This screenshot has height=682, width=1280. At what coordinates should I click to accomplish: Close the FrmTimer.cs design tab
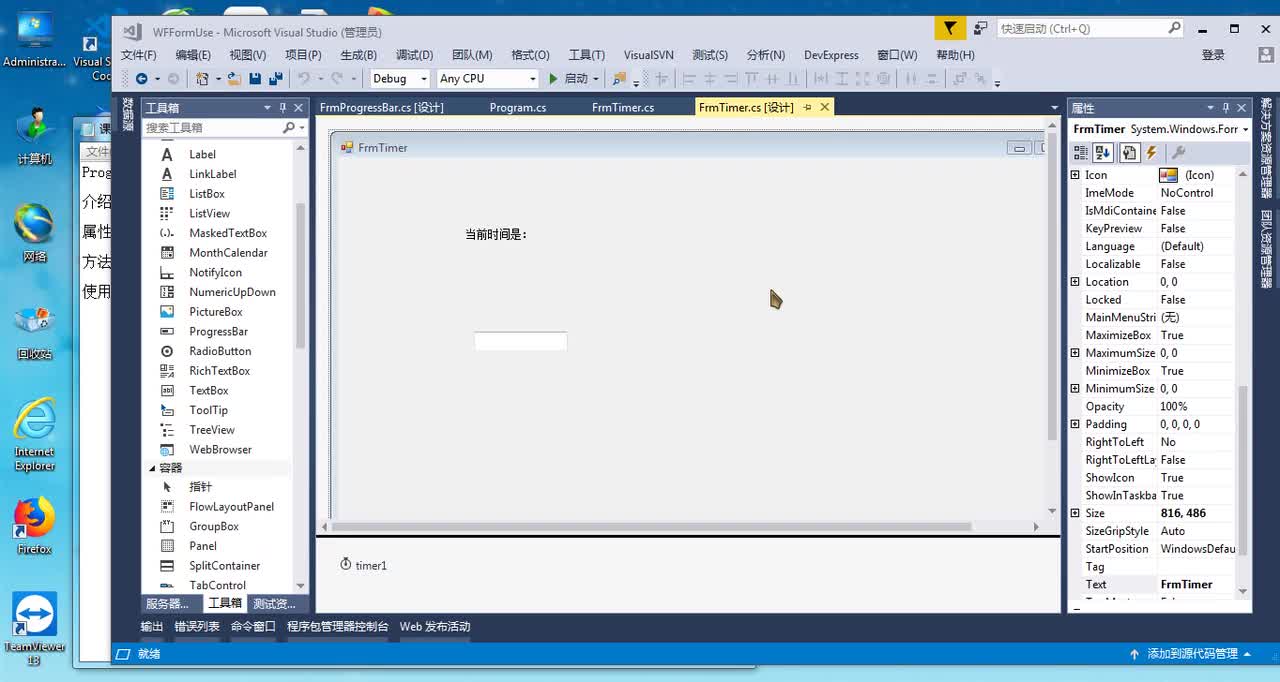point(825,107)
